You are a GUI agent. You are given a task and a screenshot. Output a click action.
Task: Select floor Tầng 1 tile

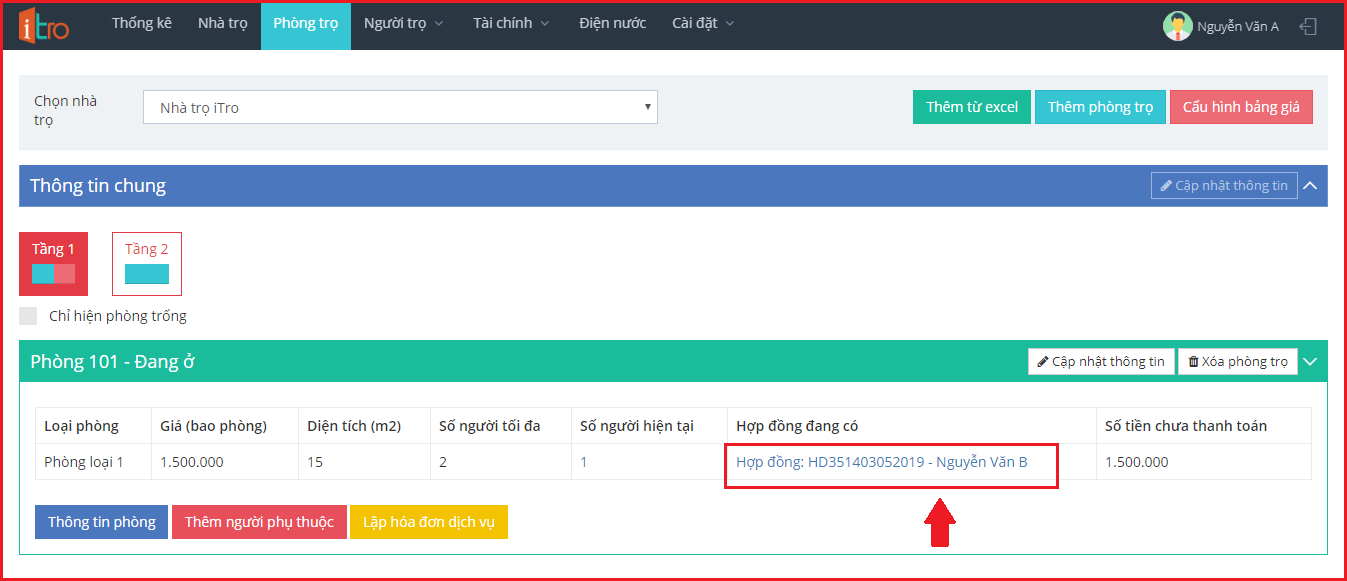click(x=53, y=264)
